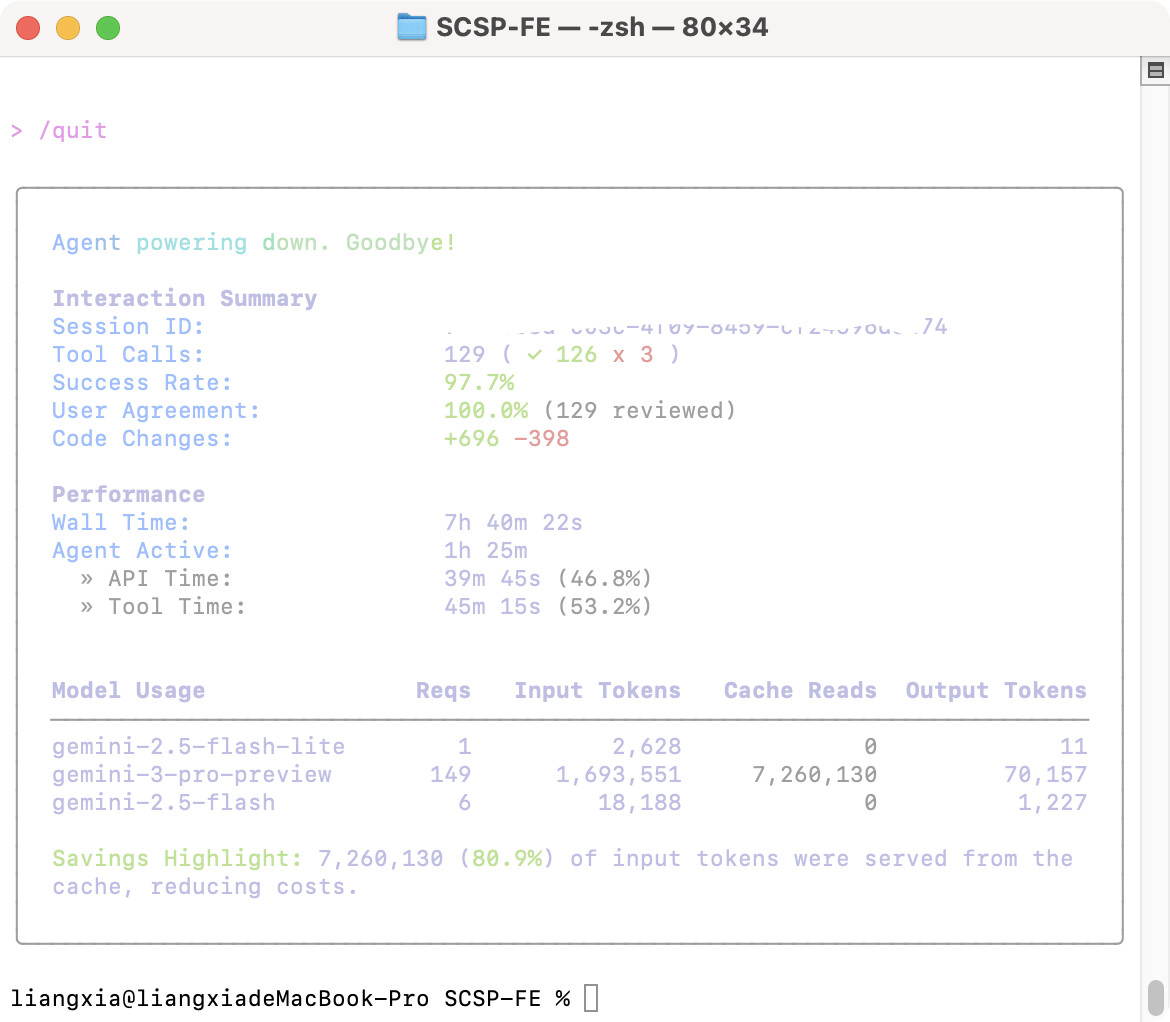Click the 'gemini-2.5-flash-lite' model row

569,747
